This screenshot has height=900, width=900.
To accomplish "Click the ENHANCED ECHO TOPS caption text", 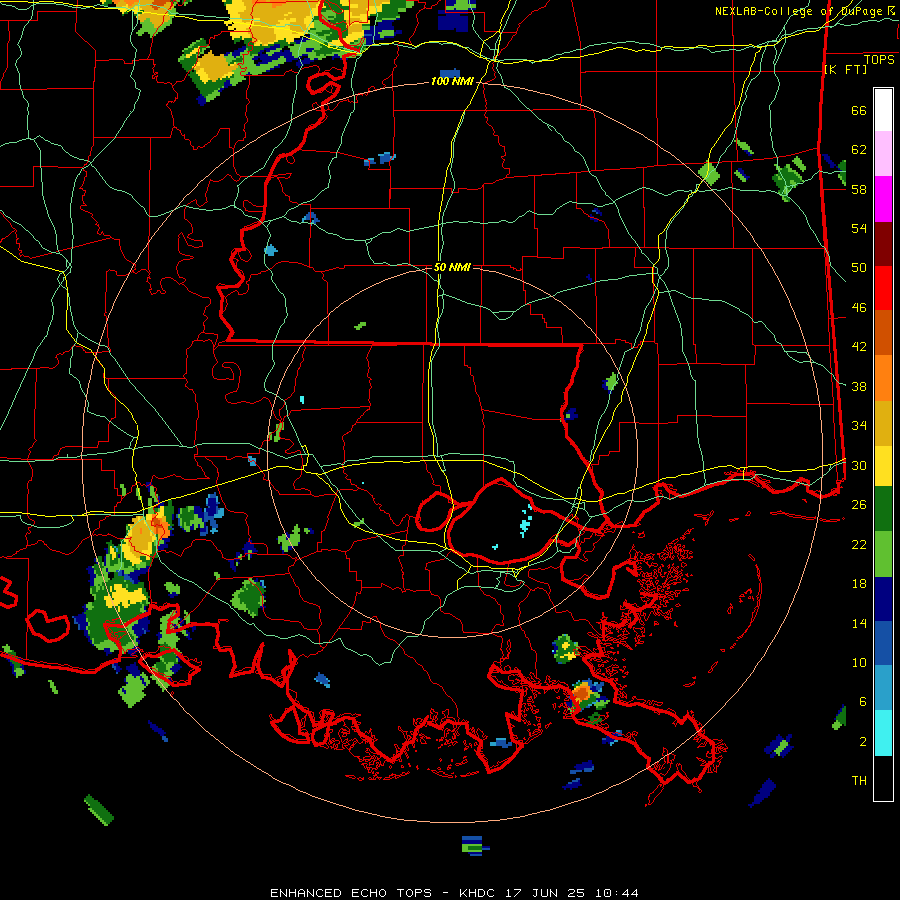I will click(x=350, y=893).
